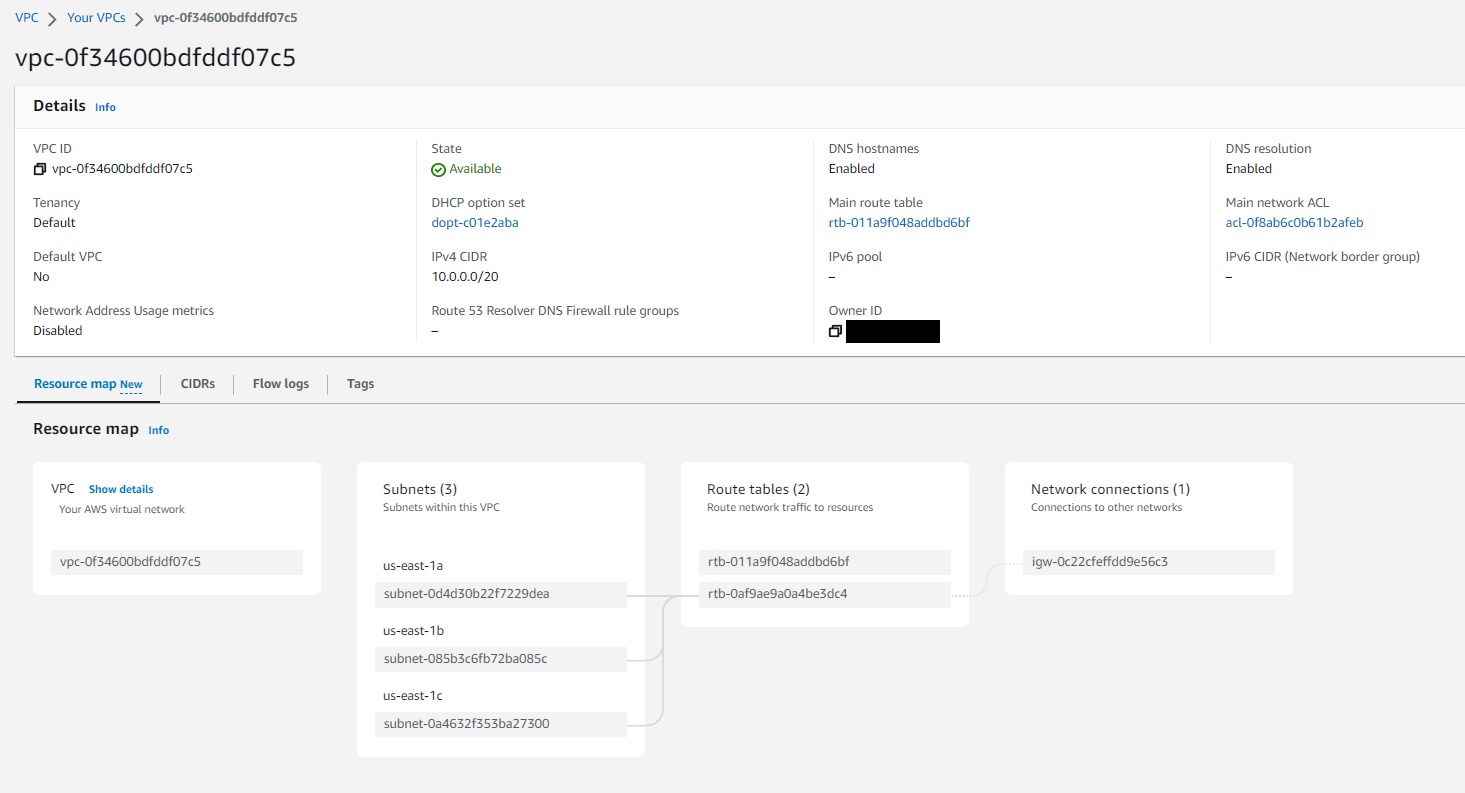Open DHCP option set dopt-c01e2aba
This screenshot has height=793, width=1465.
point(474,222)
